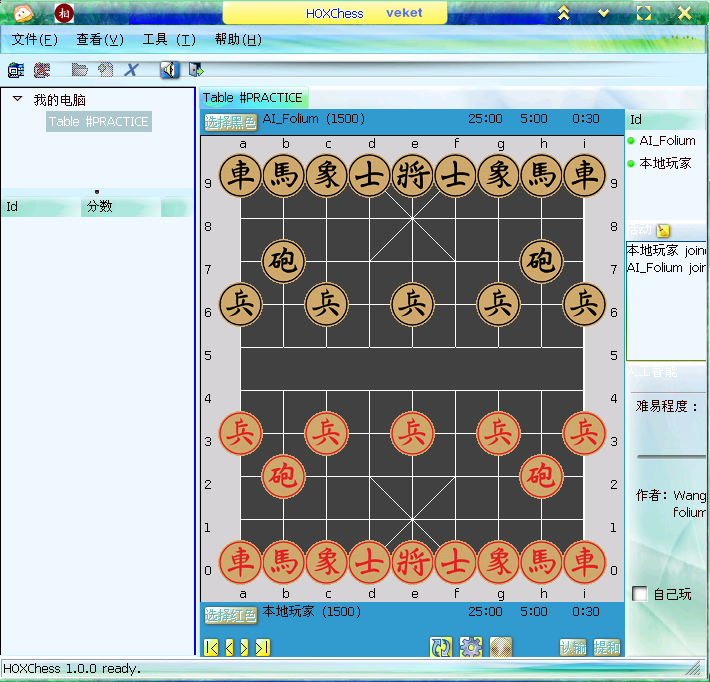Select red pawn on i3

click(x=584, y=433)
